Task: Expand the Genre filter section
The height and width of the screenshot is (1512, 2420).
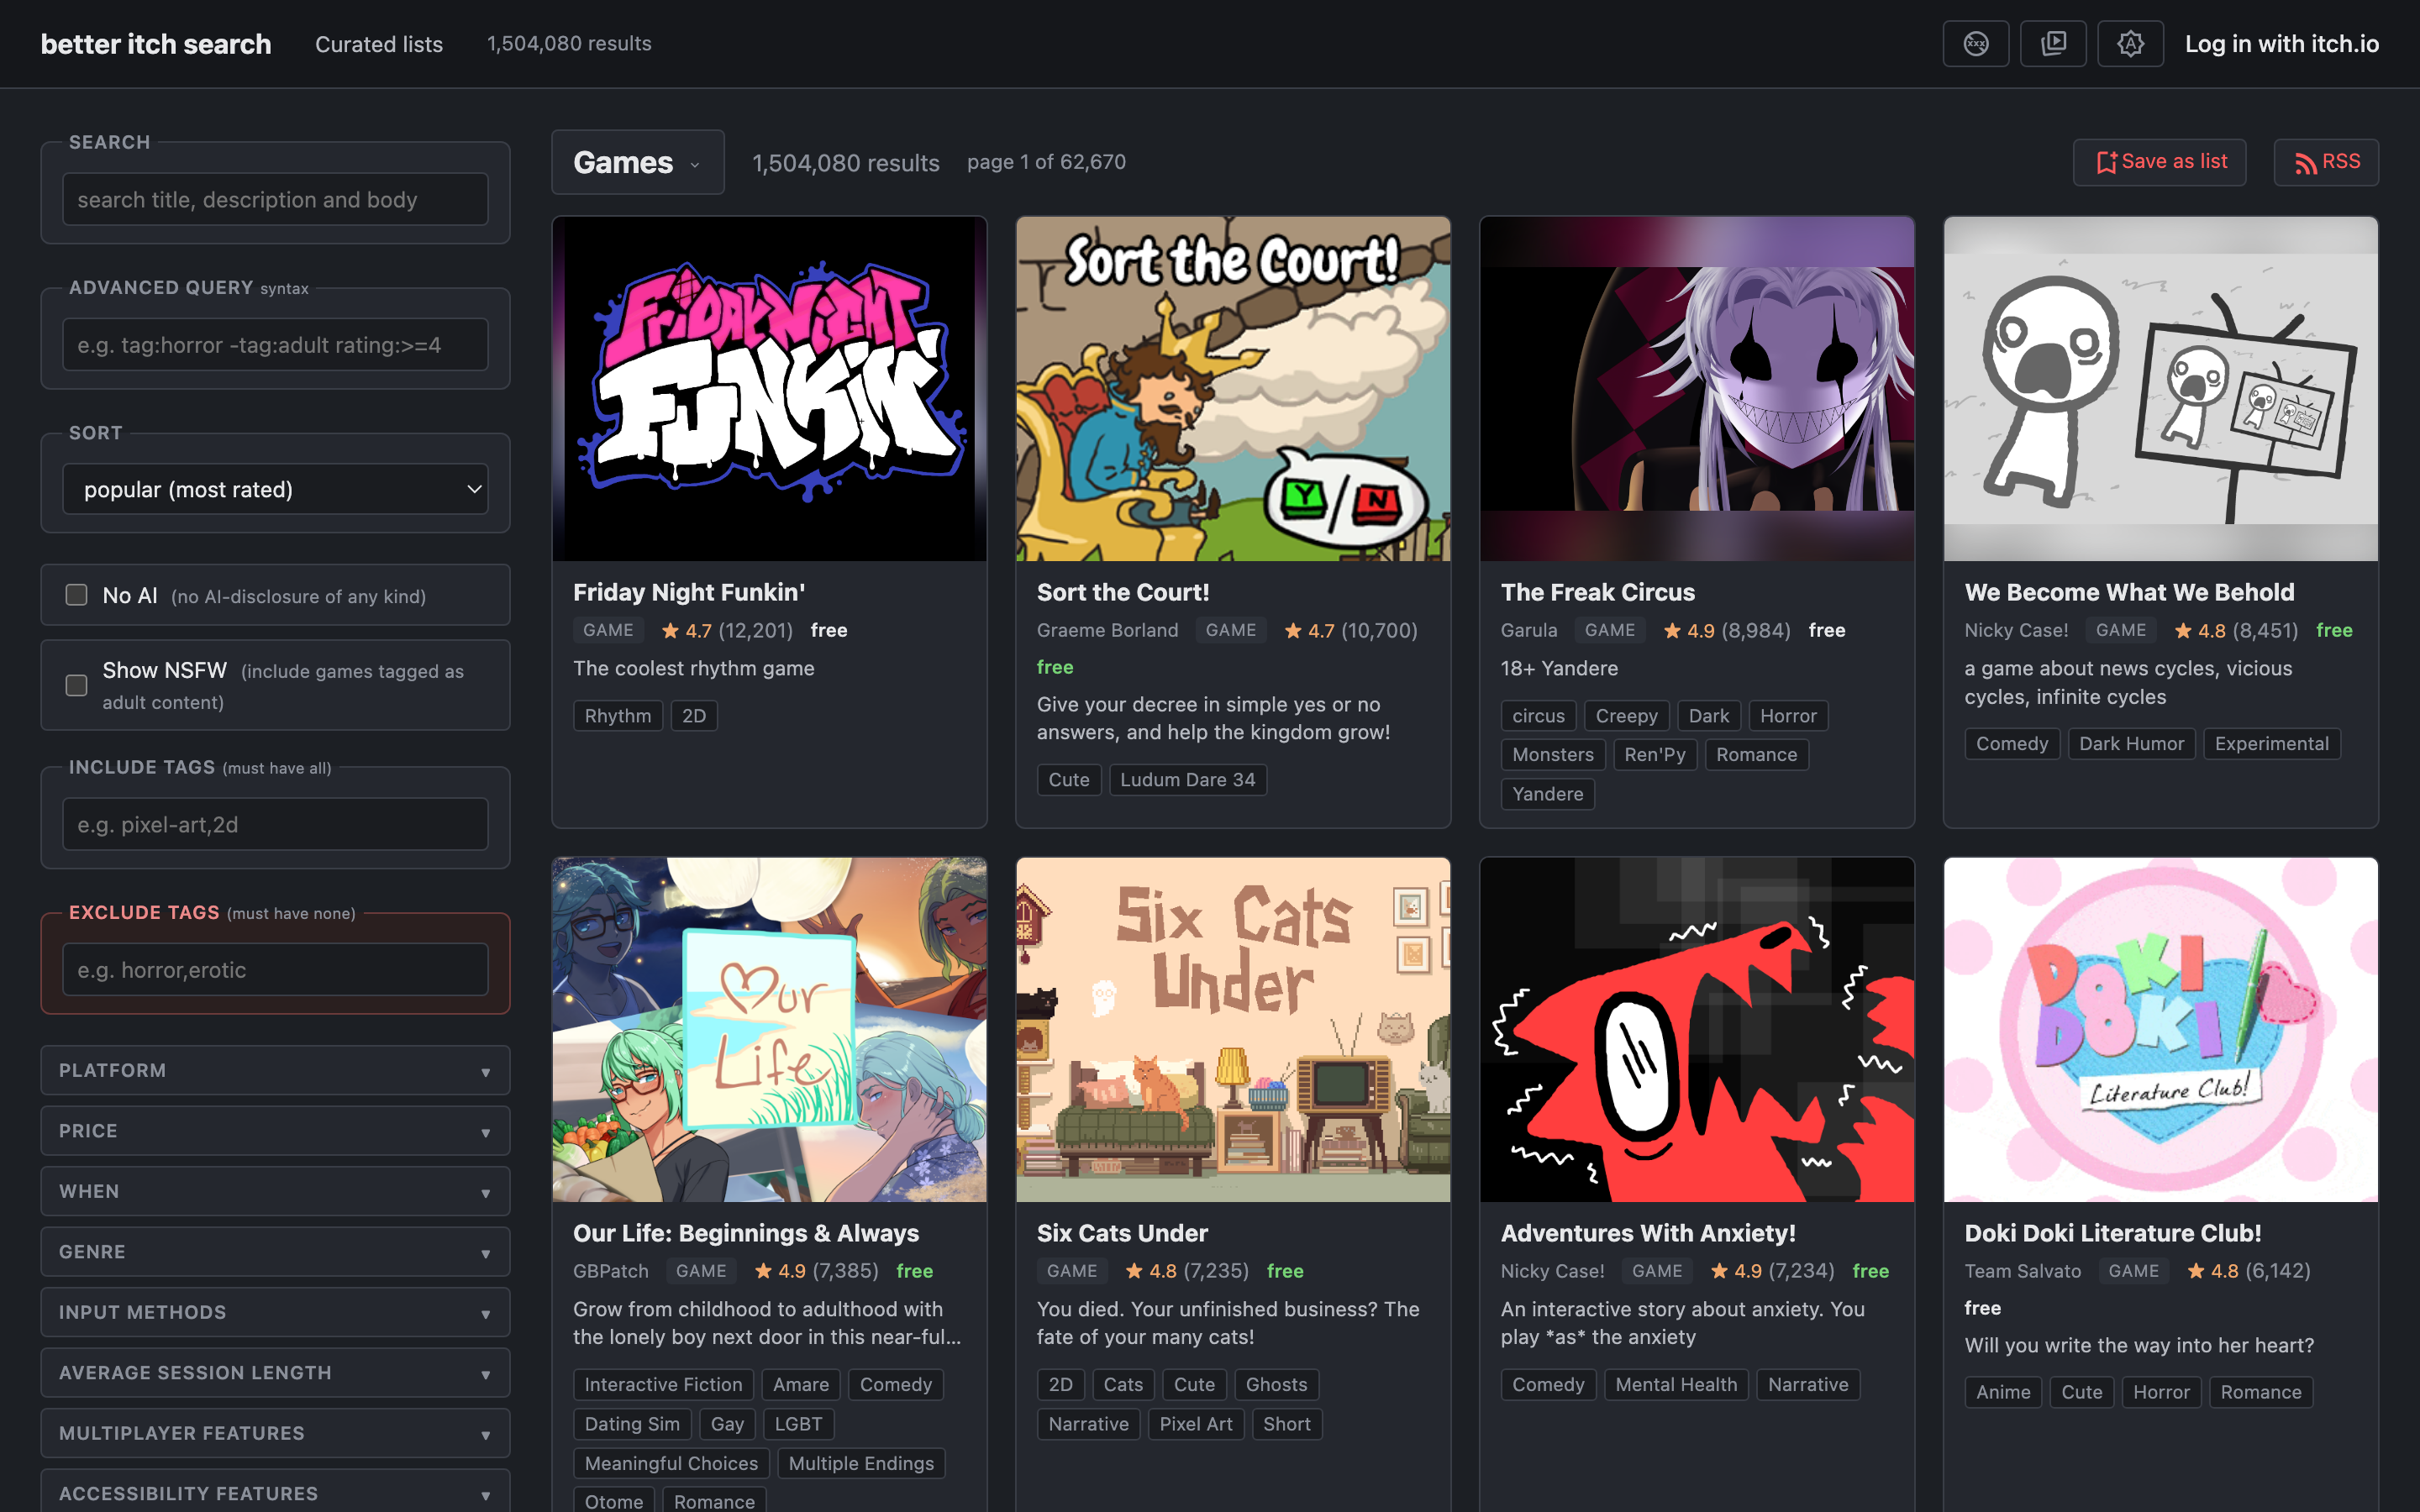Action: (276, 1252)
